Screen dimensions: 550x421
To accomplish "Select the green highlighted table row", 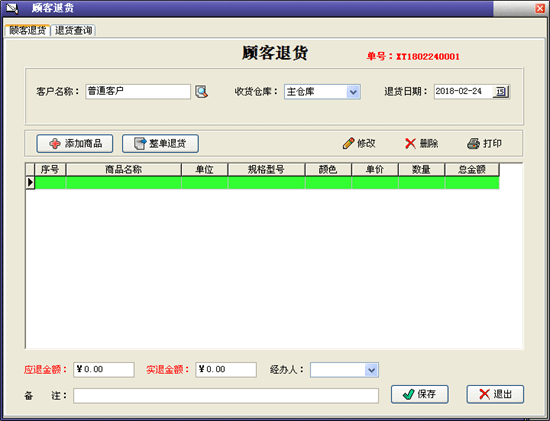I will coord(267,183).
